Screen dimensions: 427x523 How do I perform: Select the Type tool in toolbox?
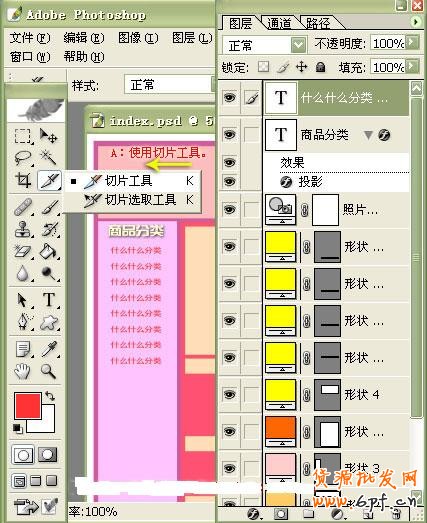(x=49, y=300)
